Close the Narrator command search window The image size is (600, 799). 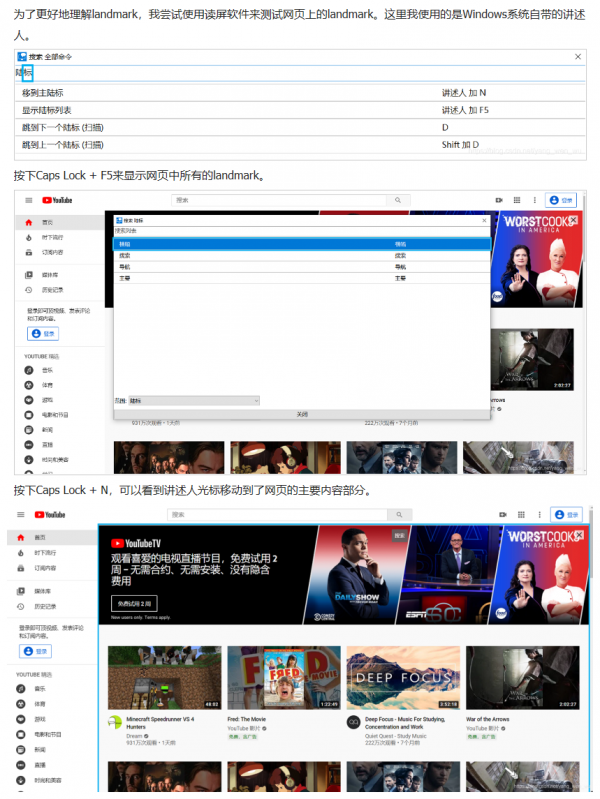pyautogui.click(x=578, y=57)
